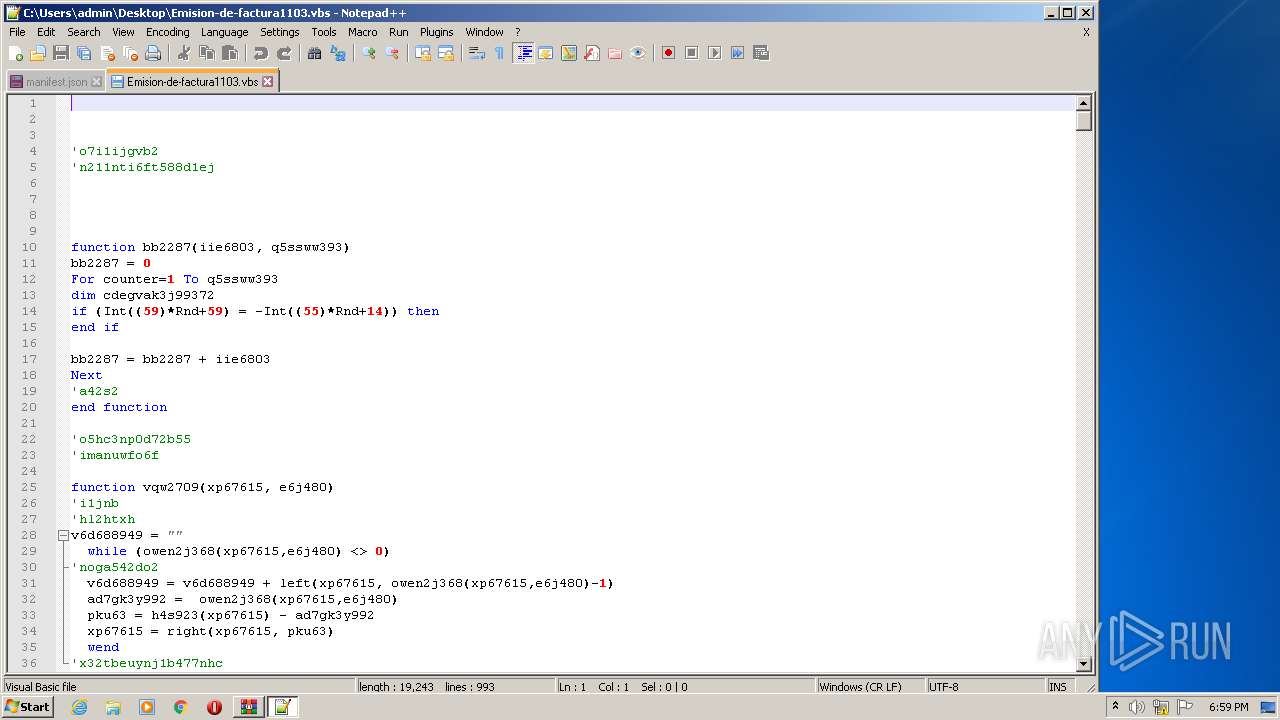
Task: Click scrollbar up arrow in editor
Action: [1083, 103]
